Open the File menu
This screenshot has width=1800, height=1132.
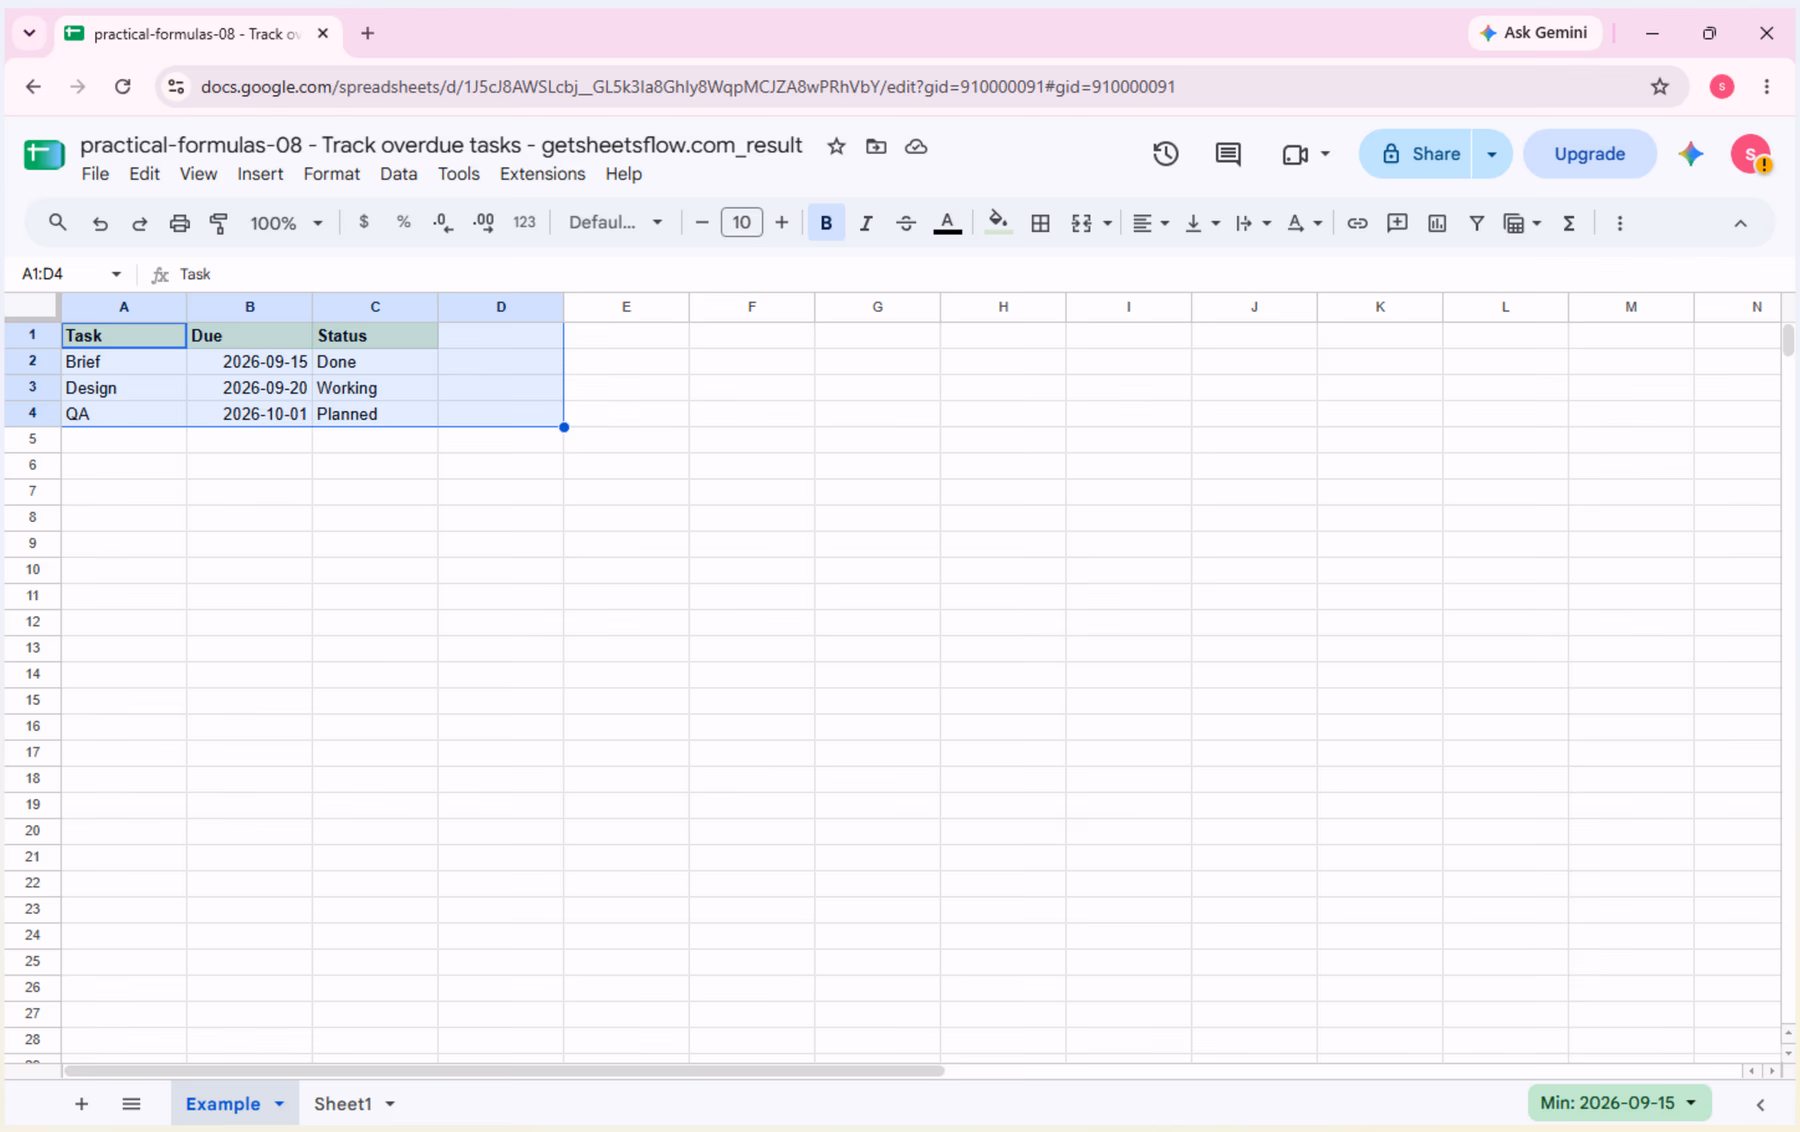(95, 174)
